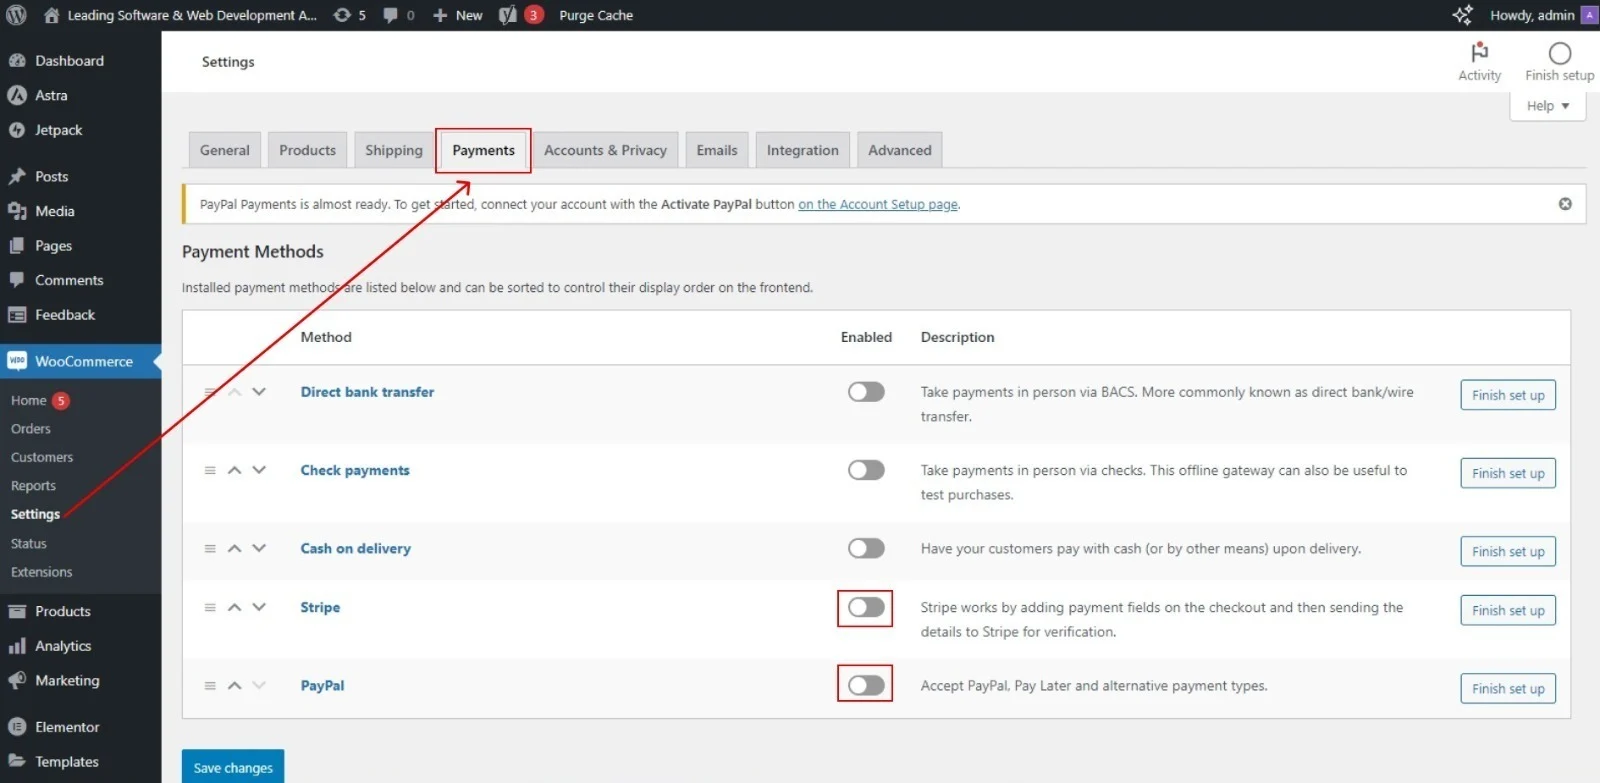The width and height of the screenshot is (1600, 783).
Task: Open the Activity flag icon
Action: pos(1480,52)
